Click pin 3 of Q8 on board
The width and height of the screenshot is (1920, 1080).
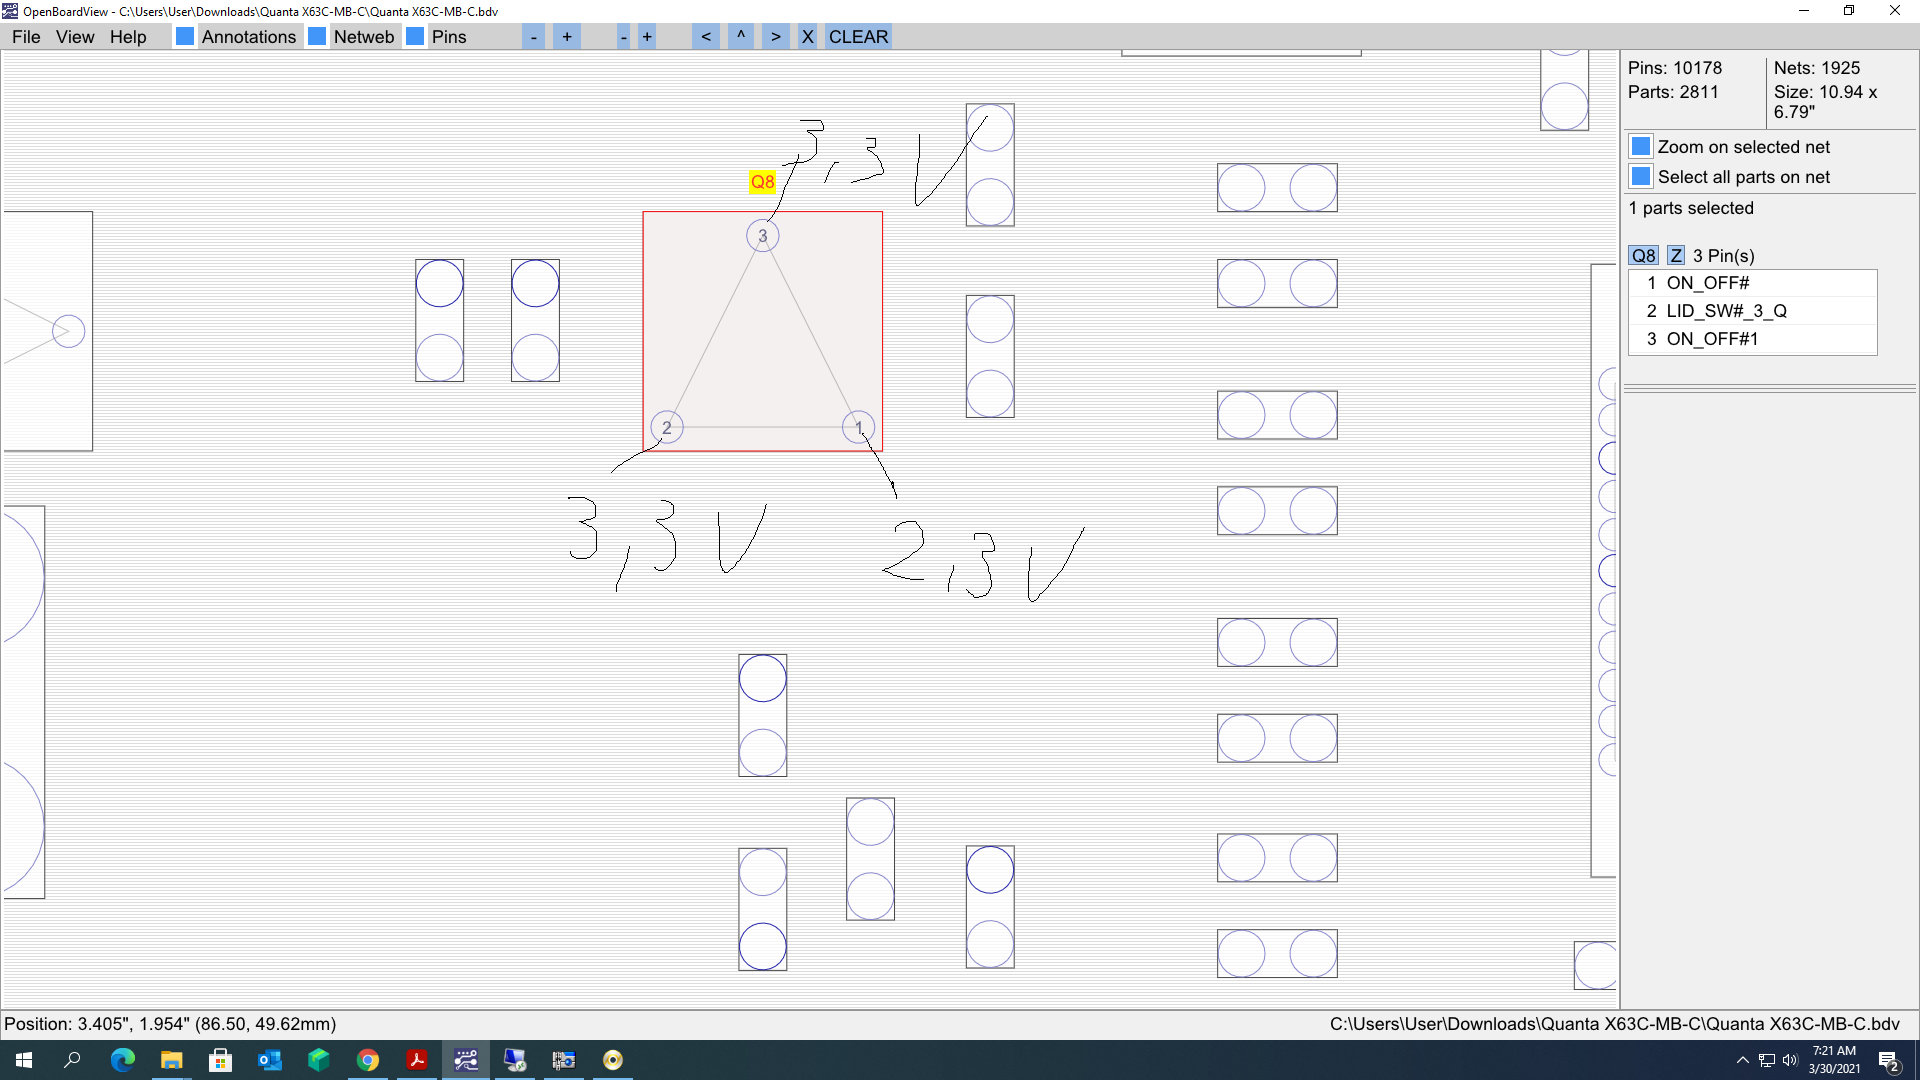tap(762, 236)
